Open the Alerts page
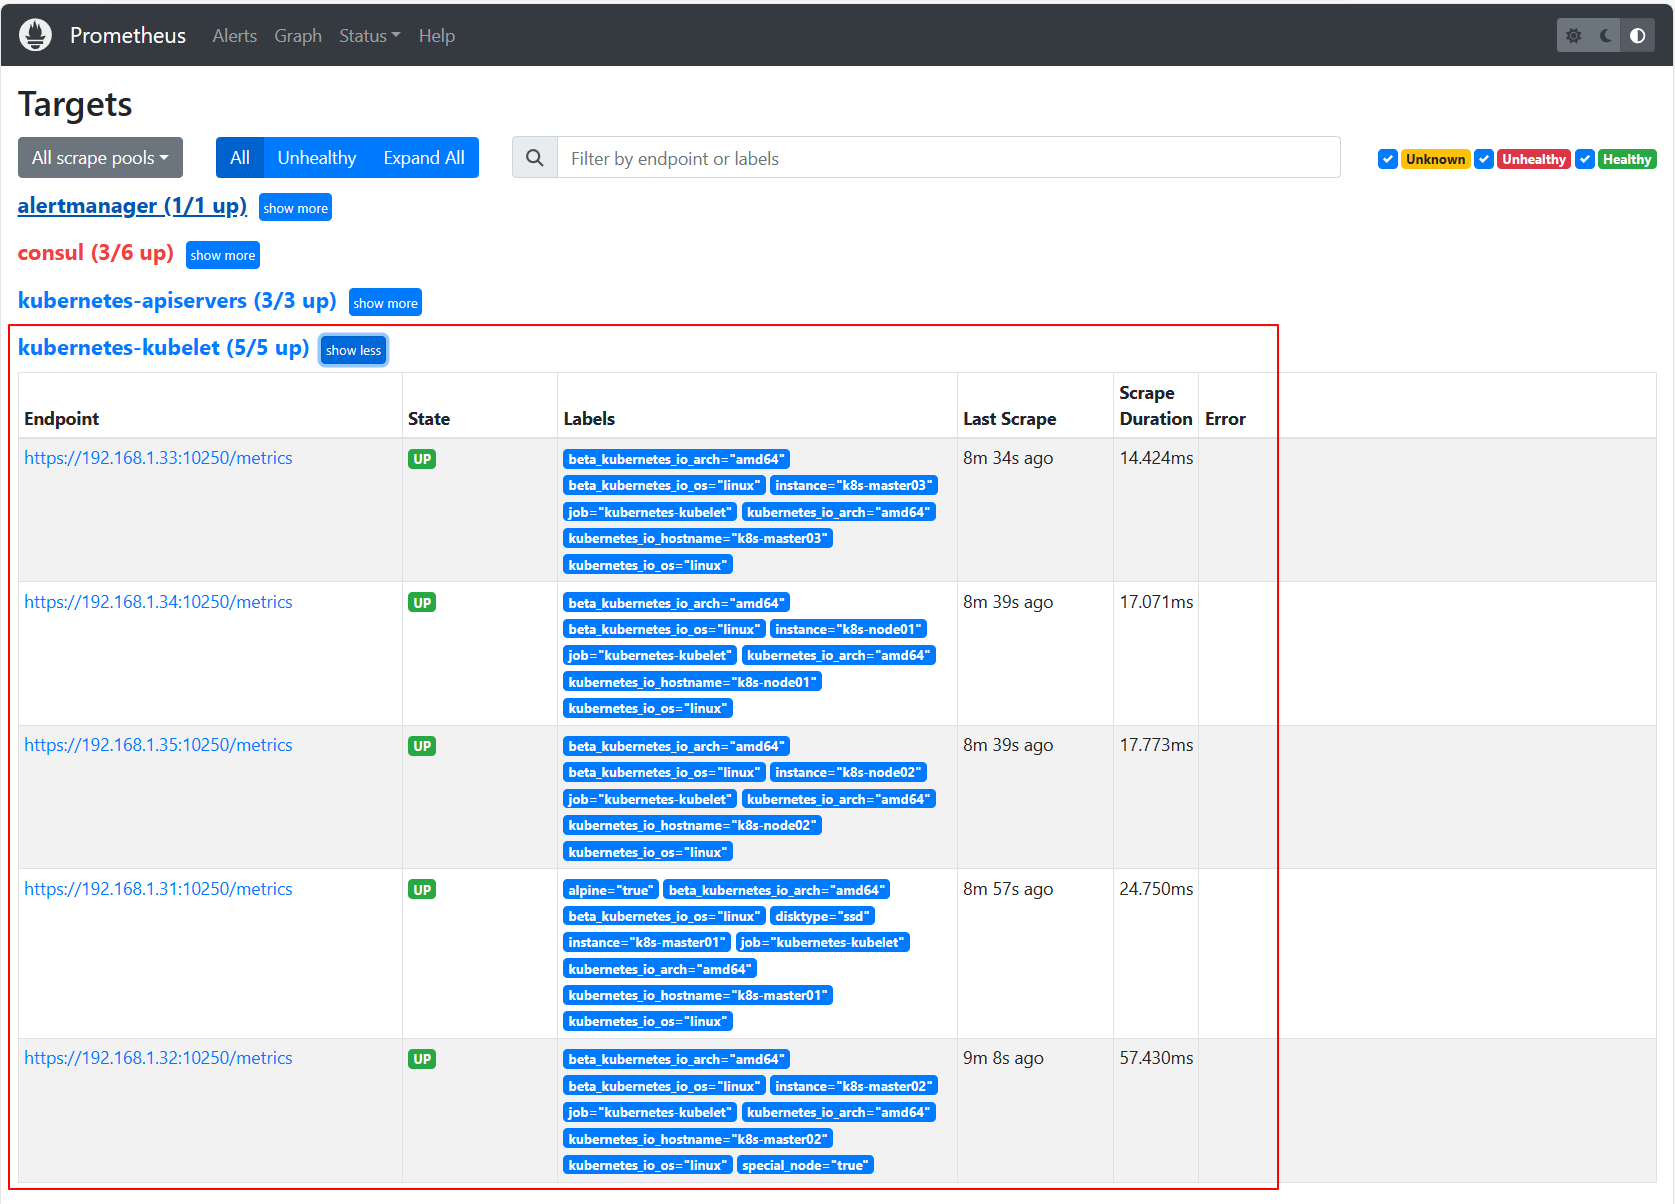1675x1204 pixels. 235,36
